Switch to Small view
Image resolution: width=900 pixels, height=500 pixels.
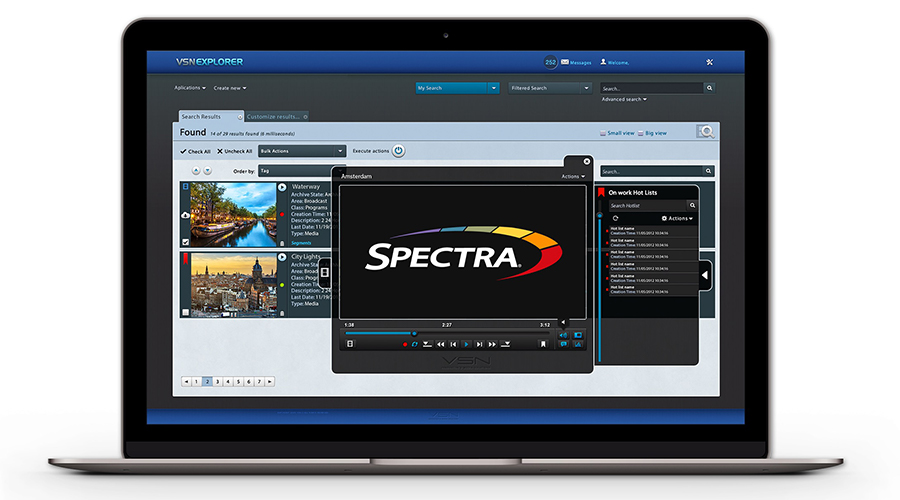617,133
